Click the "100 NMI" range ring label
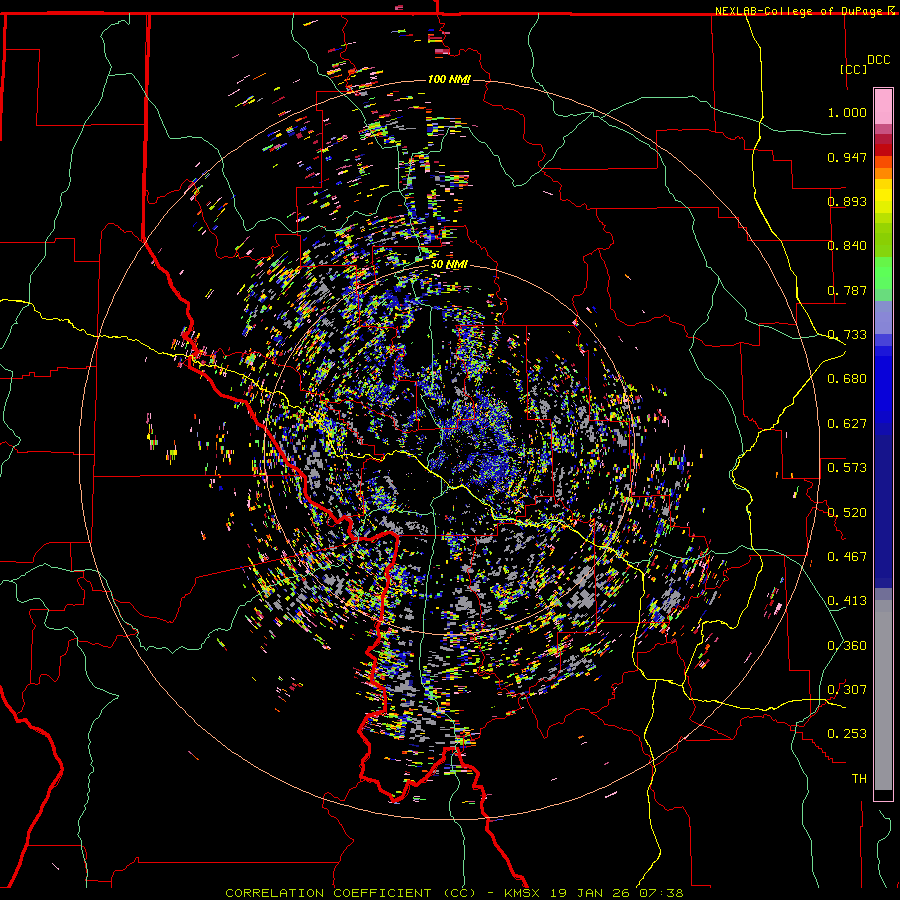 tap(449, 79)
